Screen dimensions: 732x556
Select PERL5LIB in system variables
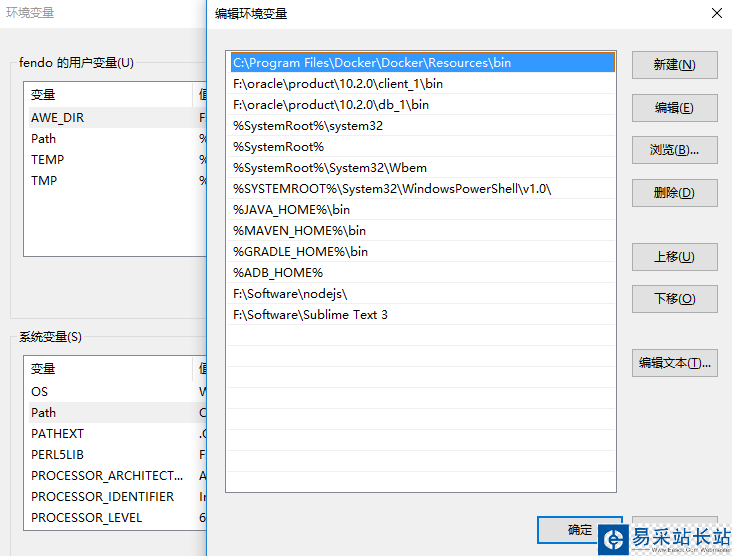(x=115, y=455)
